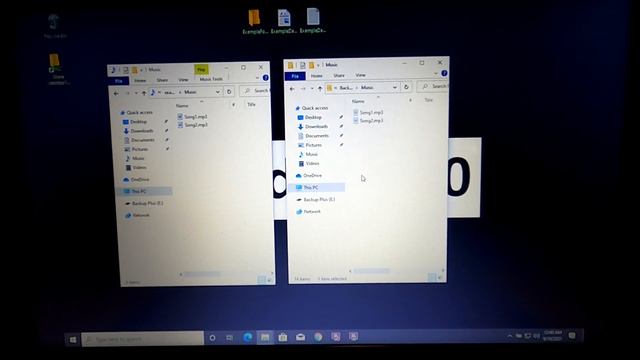
Task: Select Song2.mp3 in Backup Music window
Action: pos(368,121)
